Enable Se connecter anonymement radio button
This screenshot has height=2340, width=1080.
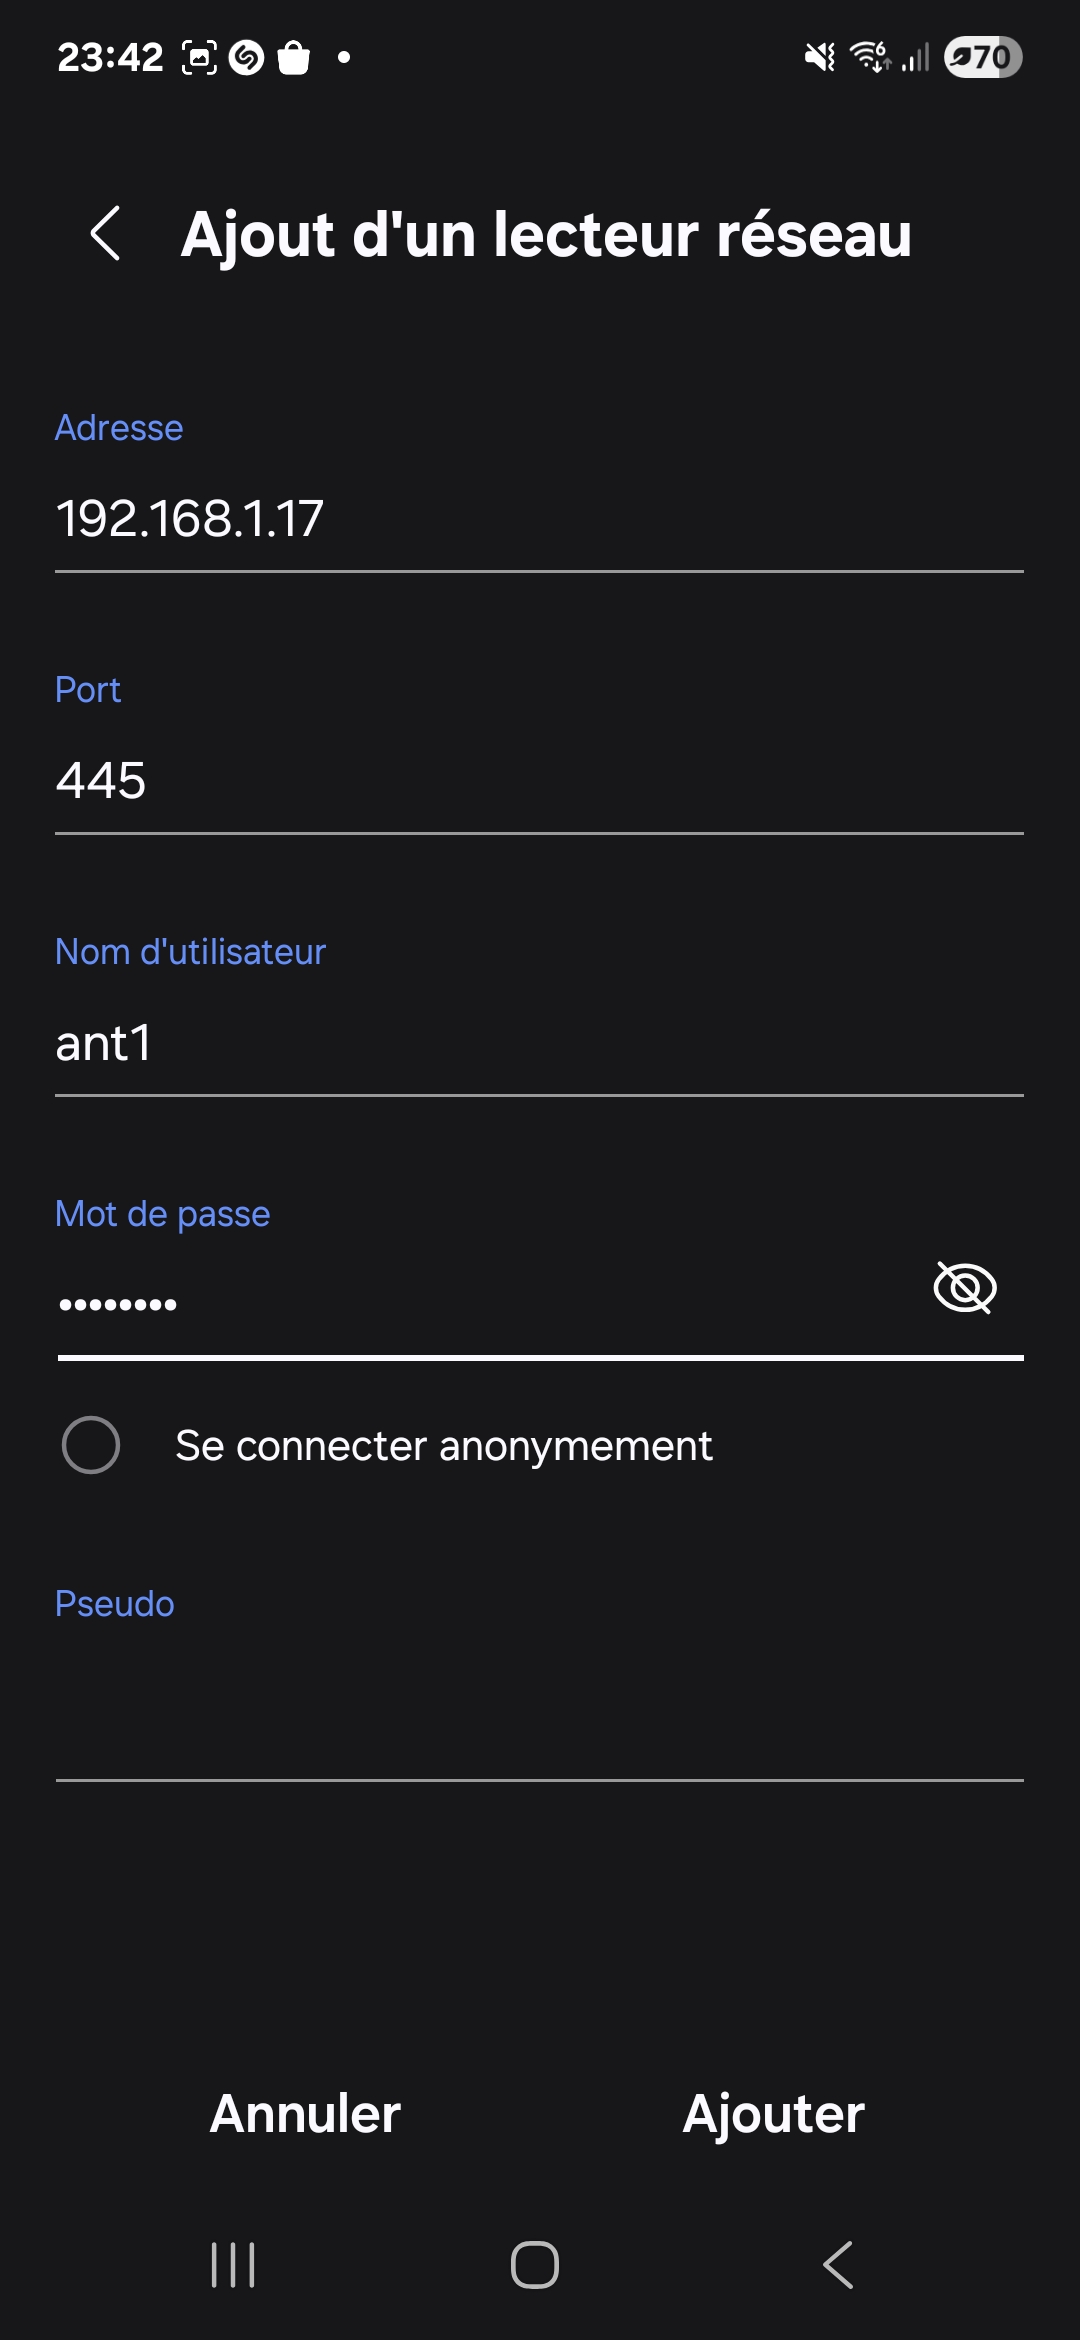91,1445
